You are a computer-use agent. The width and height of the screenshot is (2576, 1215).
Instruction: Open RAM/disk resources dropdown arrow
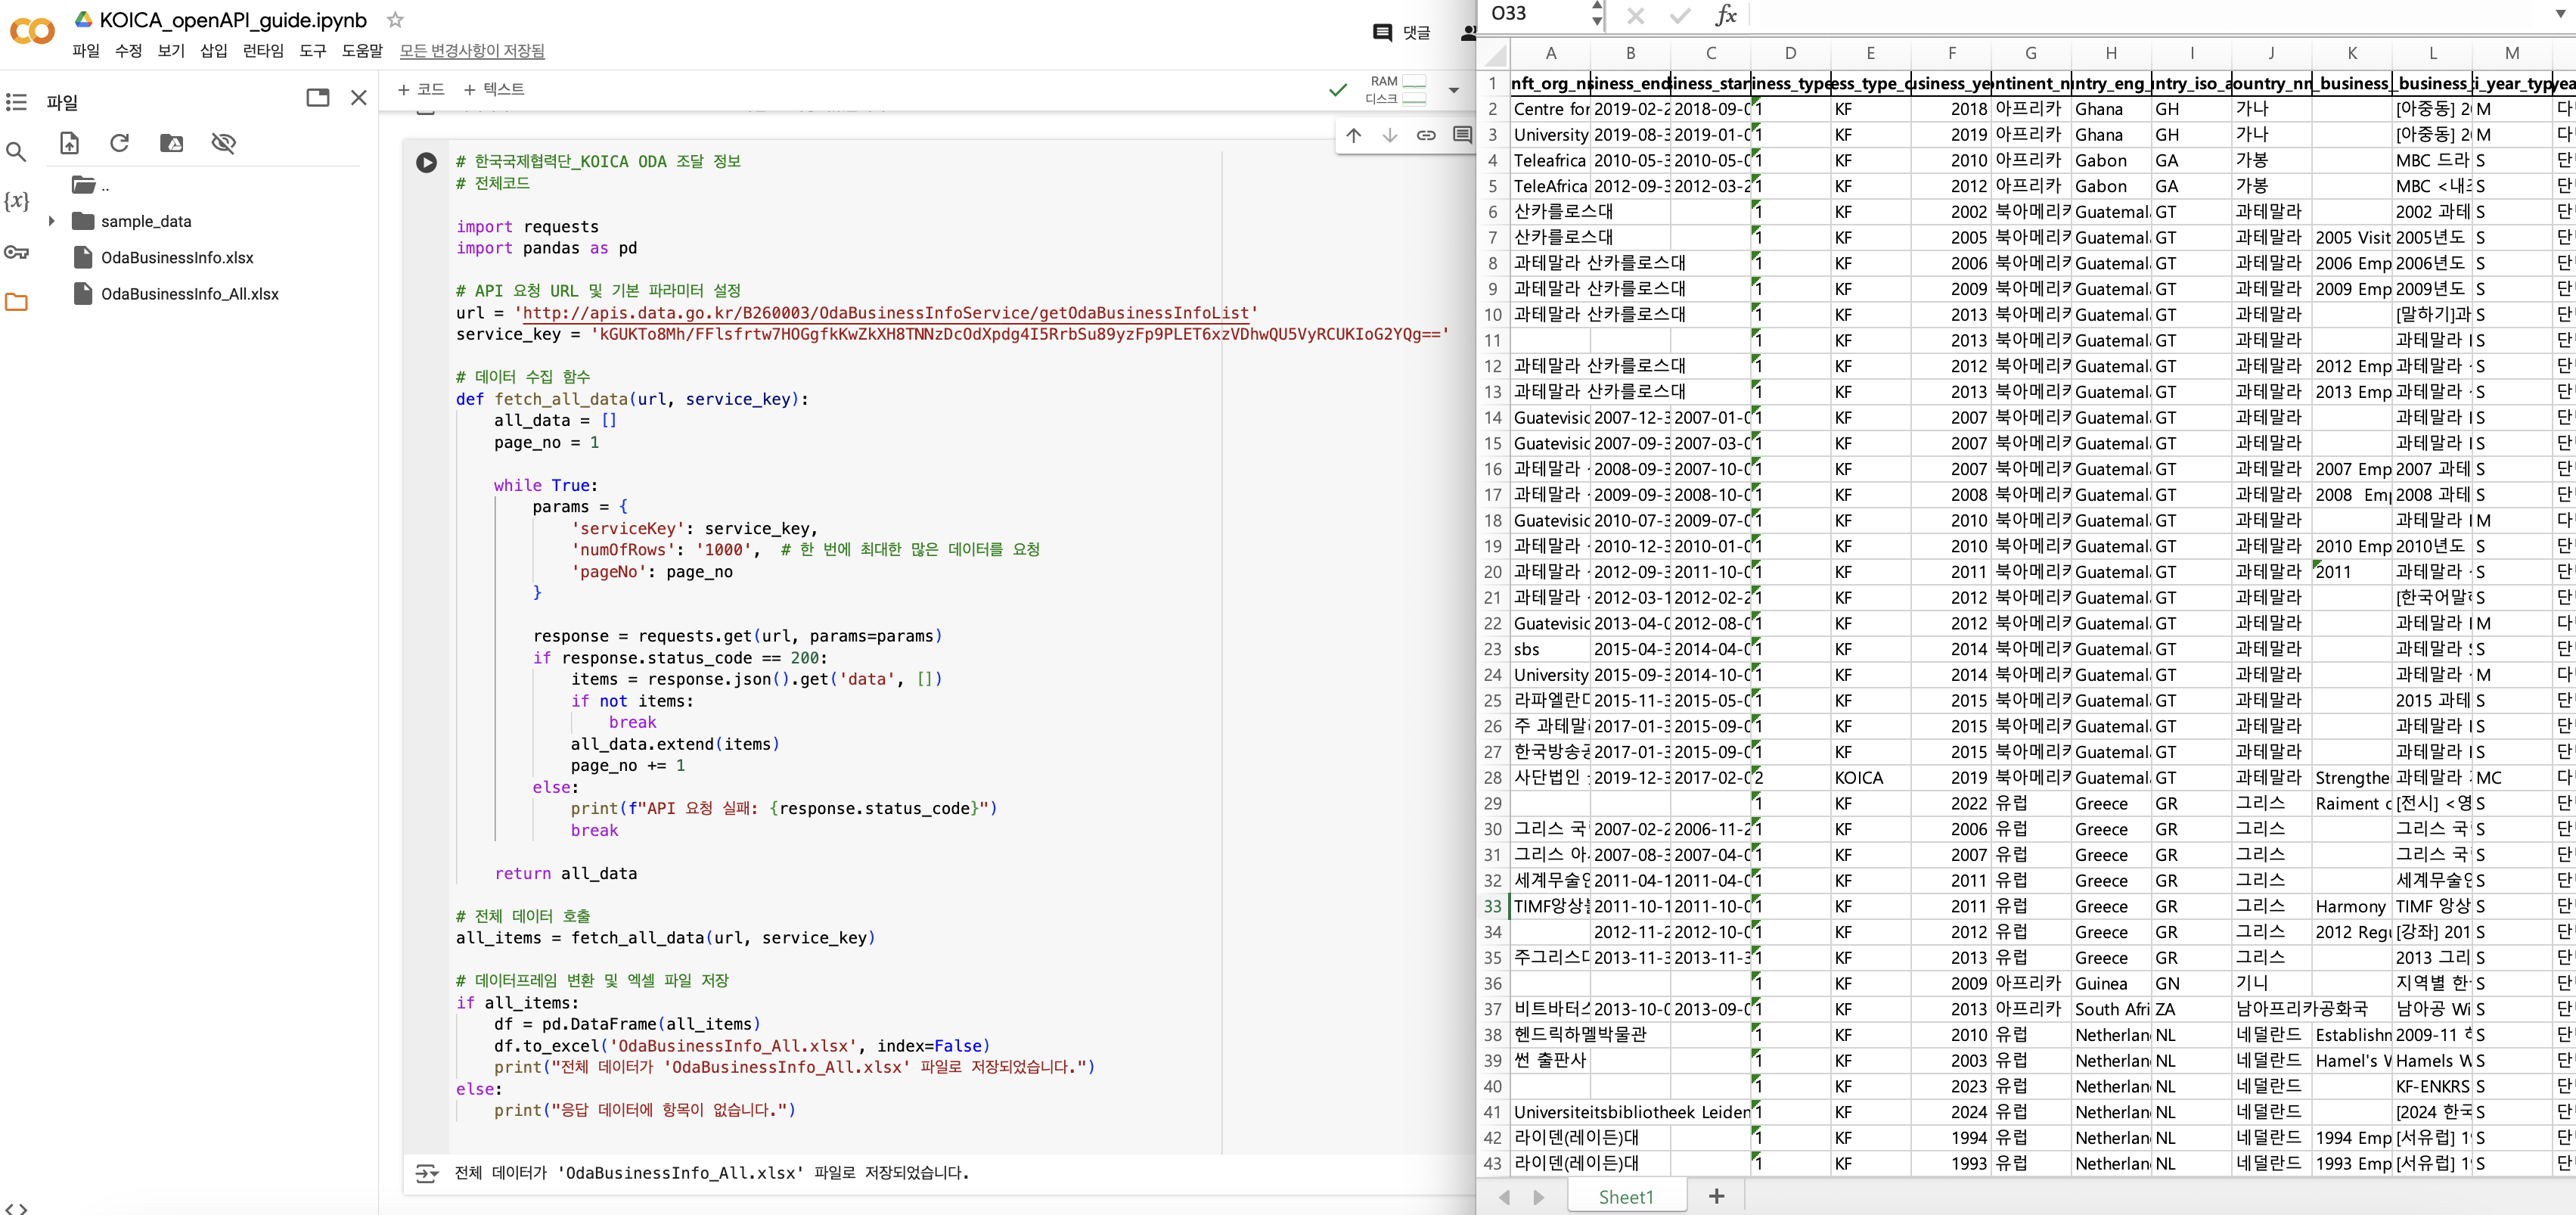[x=1454, y=90]
